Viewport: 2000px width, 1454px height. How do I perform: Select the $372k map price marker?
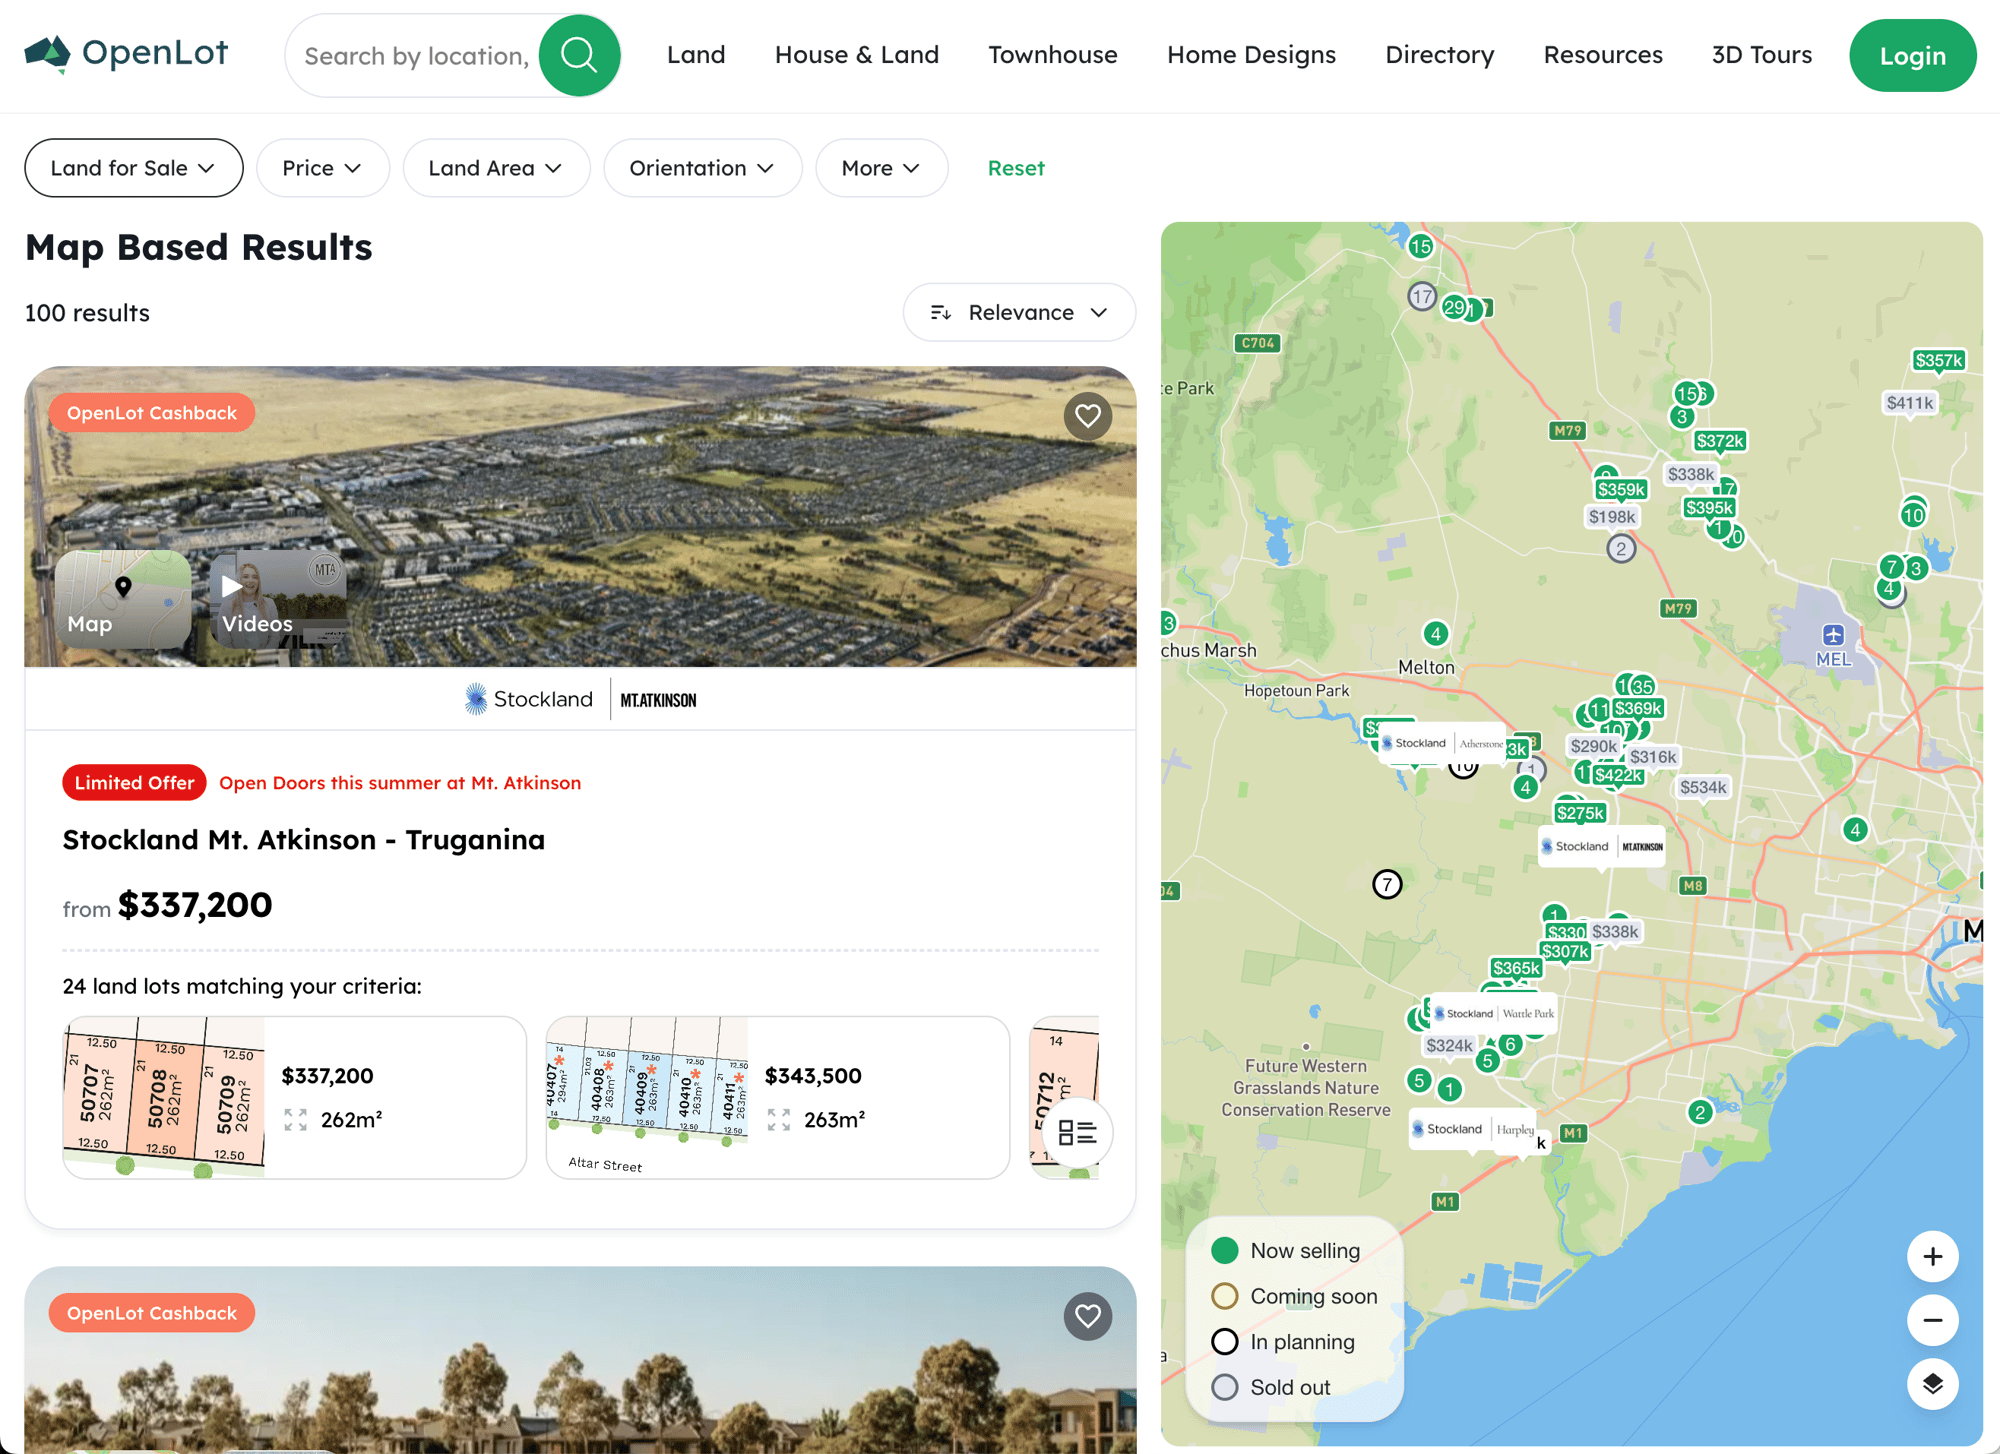[1720, 441]
